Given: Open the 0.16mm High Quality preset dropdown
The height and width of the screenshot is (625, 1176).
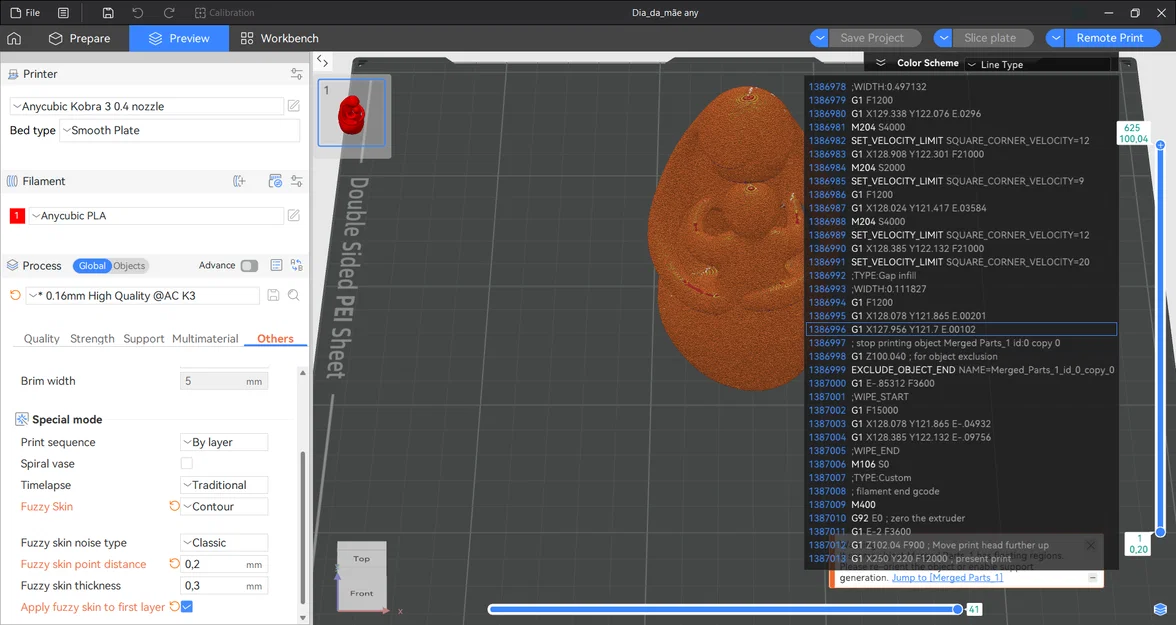Looking at the screenshot, I should pyautogui.click(x=142, y=296).
